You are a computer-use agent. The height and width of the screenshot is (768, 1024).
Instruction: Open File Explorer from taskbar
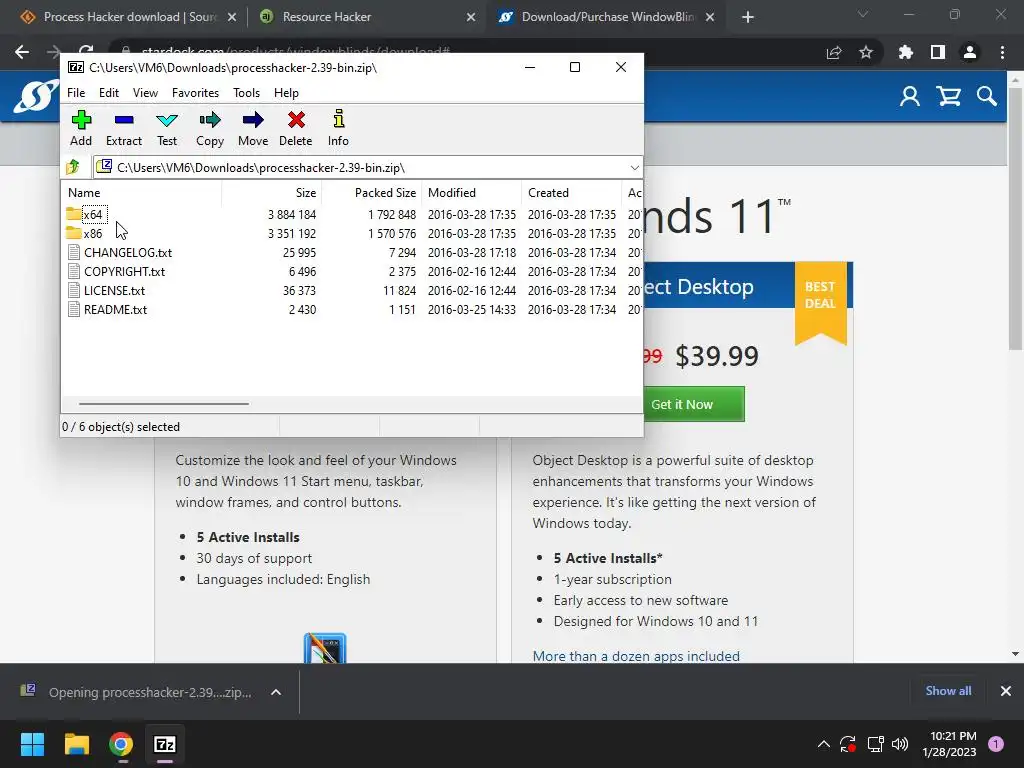[x=76, y=744]
